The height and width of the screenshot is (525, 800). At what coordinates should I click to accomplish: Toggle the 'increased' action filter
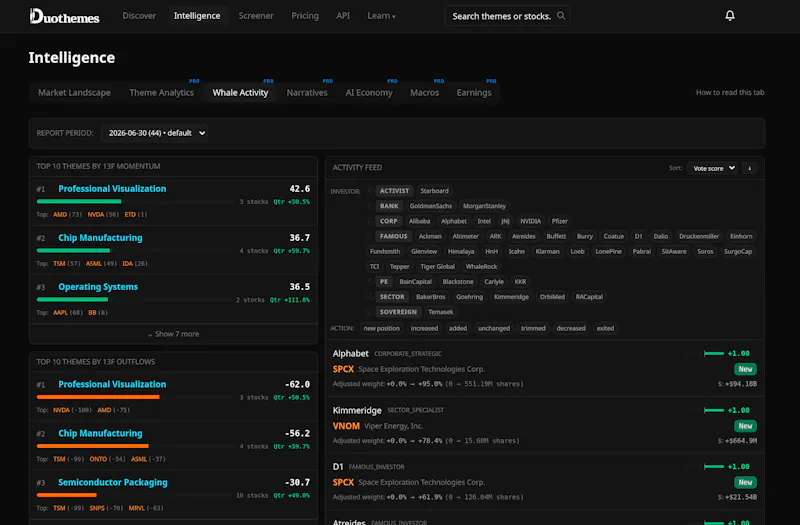pyautogui.click(x=424, y=329)
